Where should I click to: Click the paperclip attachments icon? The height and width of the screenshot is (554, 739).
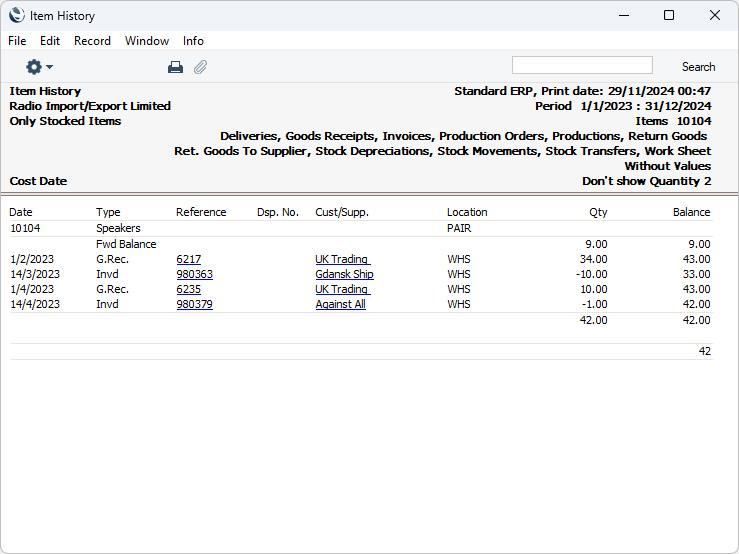pos(200,67)
